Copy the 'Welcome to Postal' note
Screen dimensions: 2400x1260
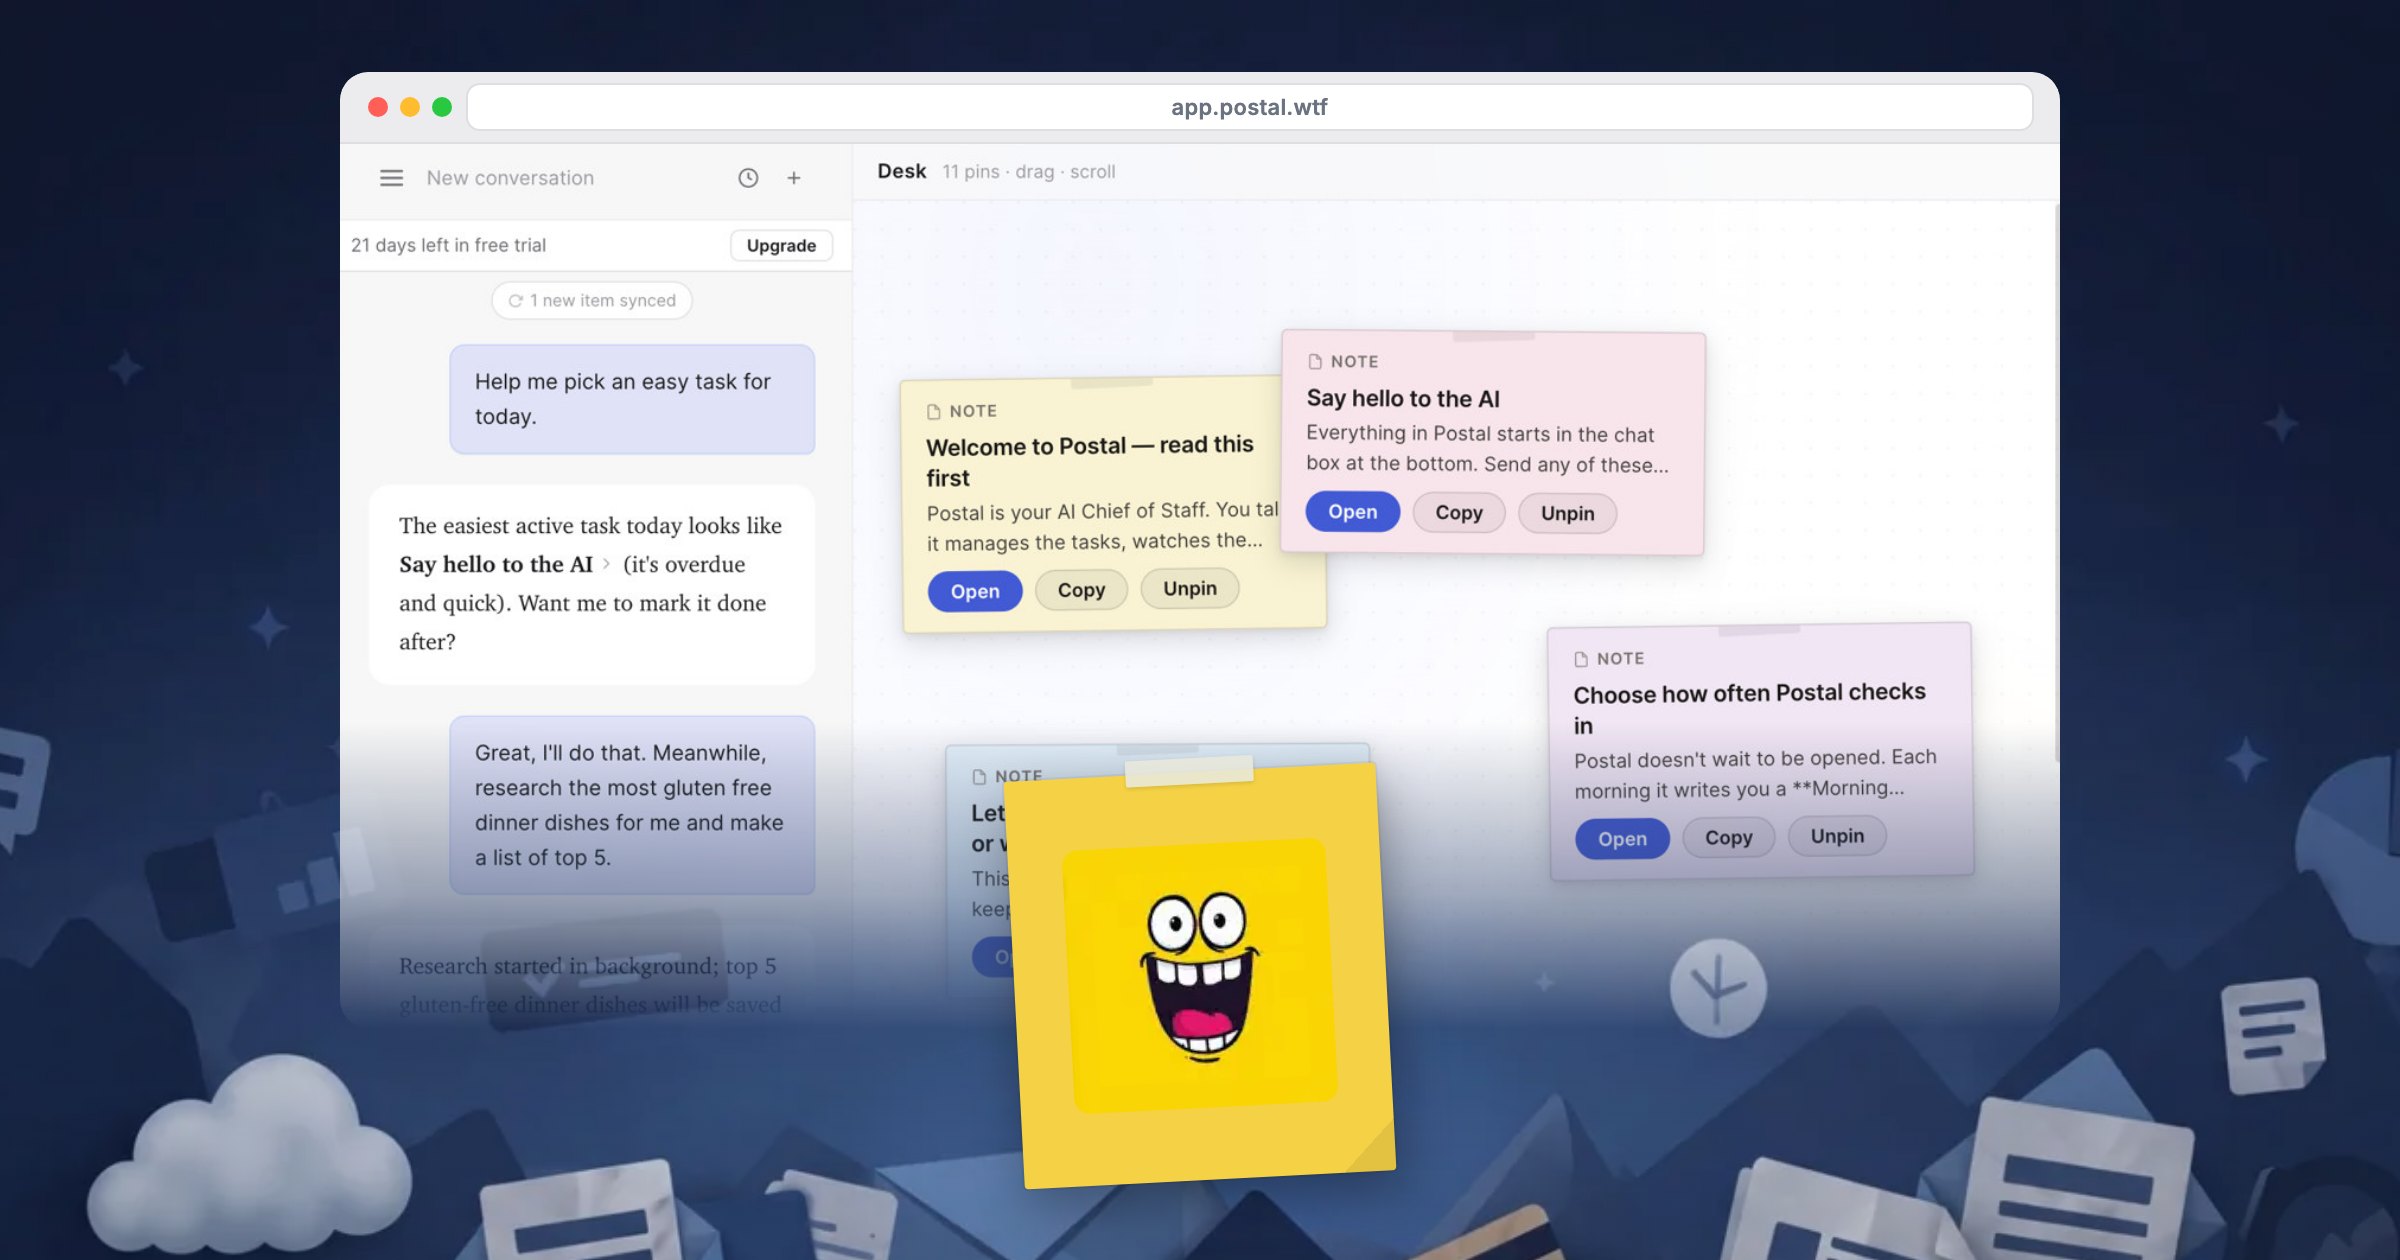1081,590
